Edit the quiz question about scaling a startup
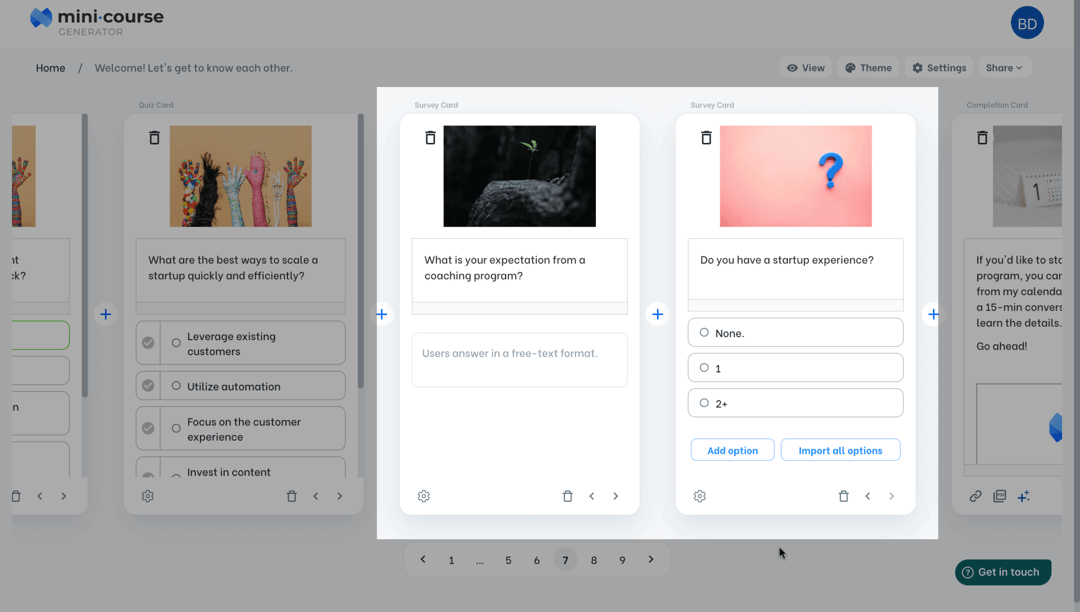The width and height of the screenshot is (1080, 612). (x=240, y=270)
